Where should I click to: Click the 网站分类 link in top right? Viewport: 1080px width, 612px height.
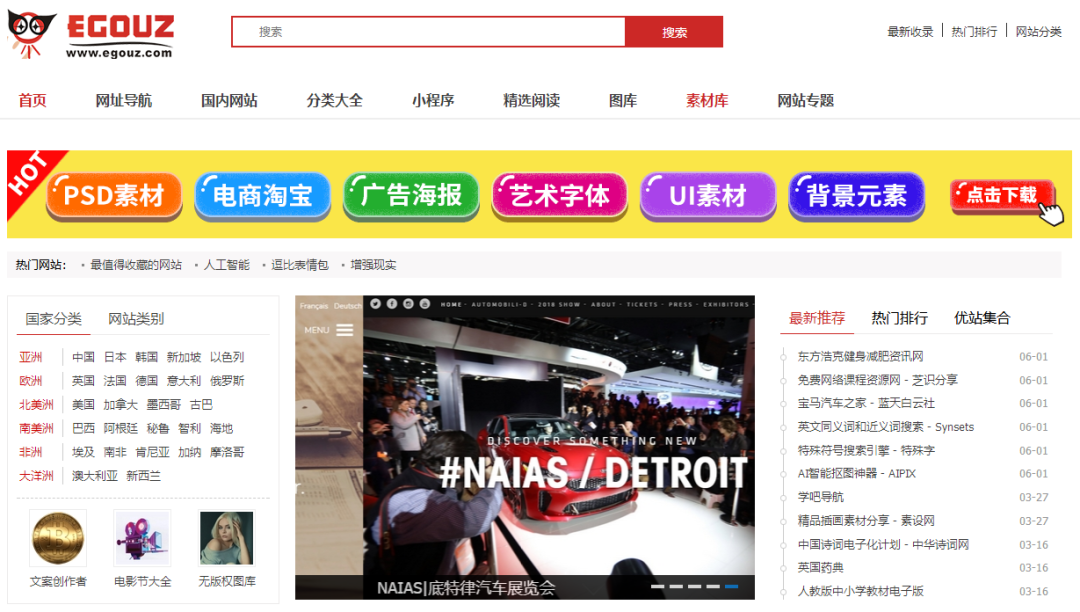click(x=1039, y=32)
